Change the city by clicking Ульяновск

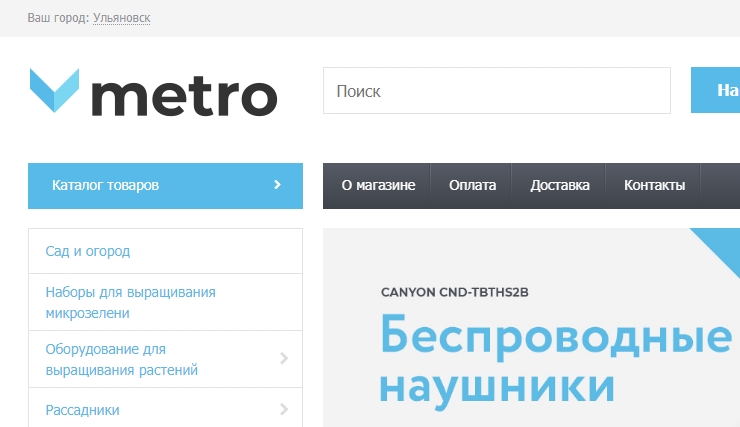tap(121, 18)
